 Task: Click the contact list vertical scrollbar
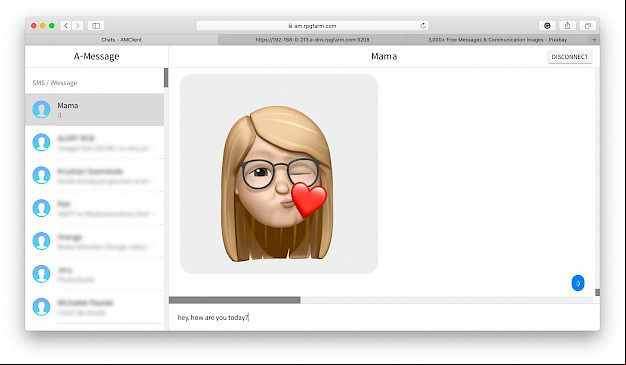166,77
